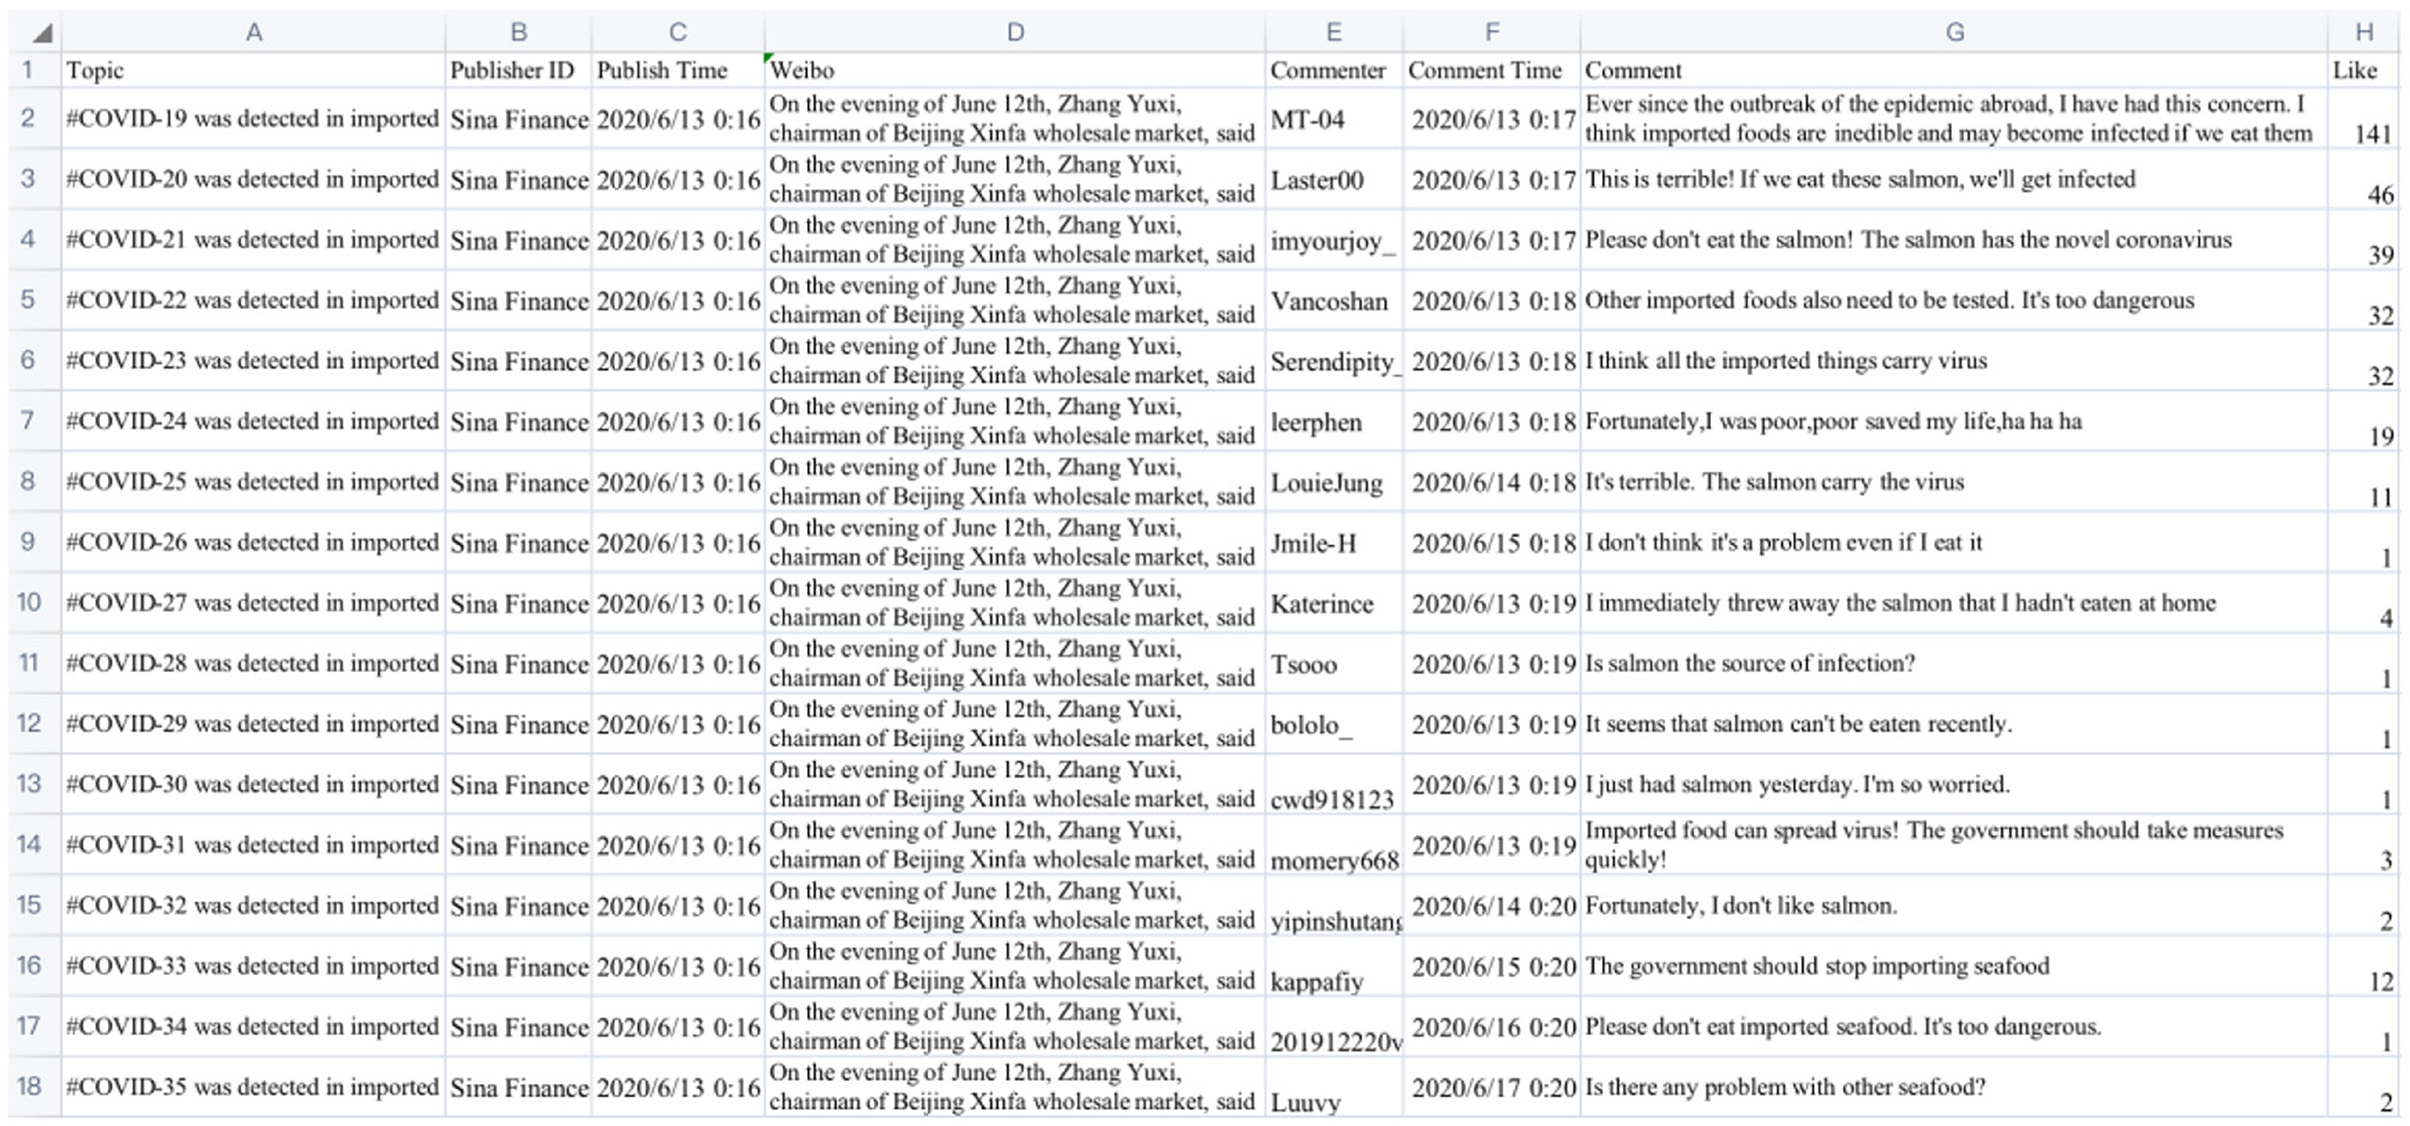Viewport: 2410px width, 1126px height.
Task: Select commenter cell Vancoshan
Action: pos(1334,301)
